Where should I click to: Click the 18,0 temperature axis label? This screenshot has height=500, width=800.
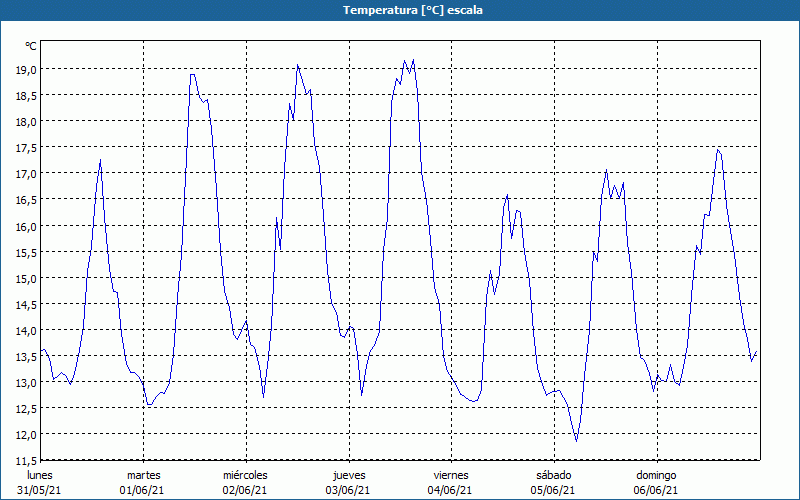coord(27,121)
